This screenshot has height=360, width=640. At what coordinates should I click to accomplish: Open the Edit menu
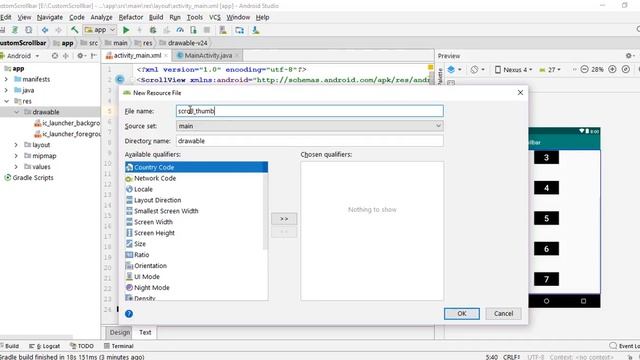pyautogui.click(x=6, y=17)
